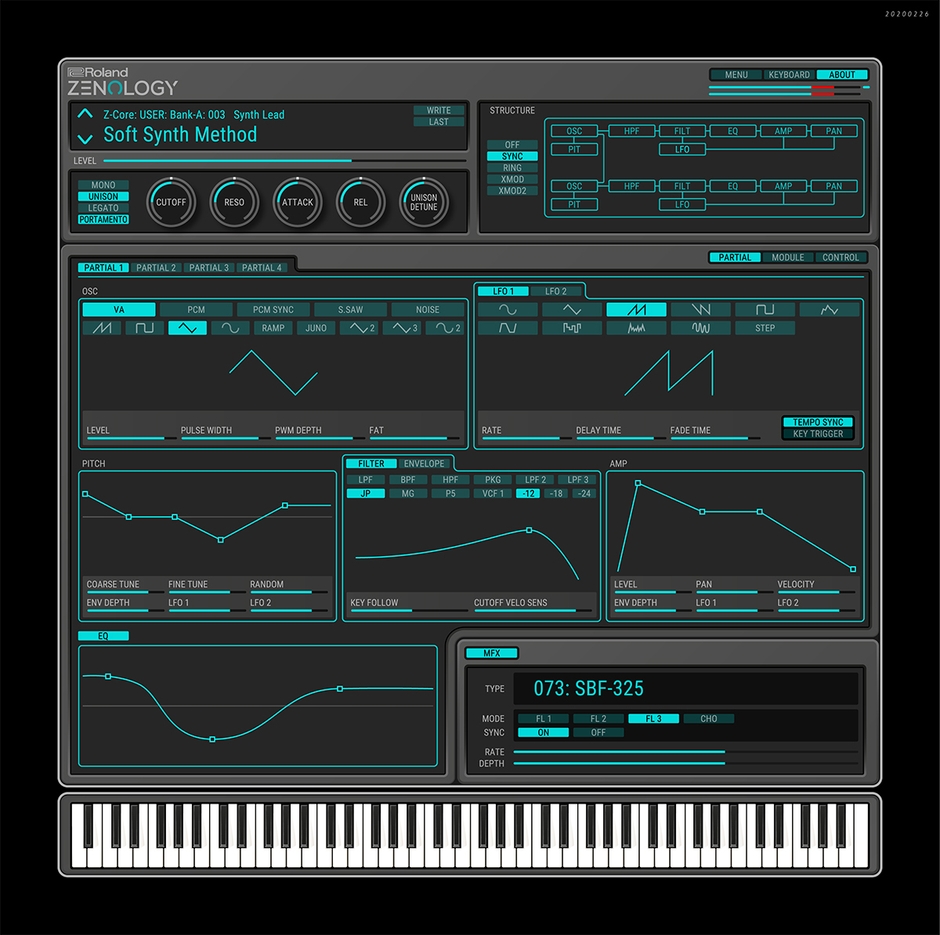940x935 pixels.
Task: Select XMOD2 structure mode
Action: (x=512, y=191)
